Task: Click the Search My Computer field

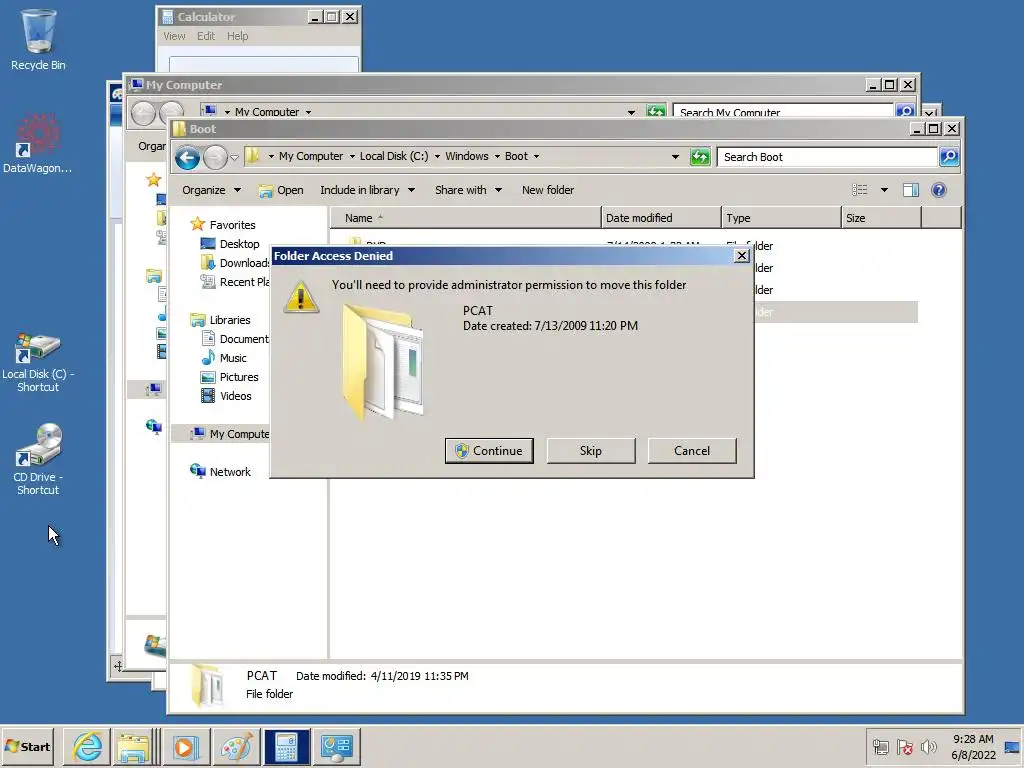Action: 784,112
